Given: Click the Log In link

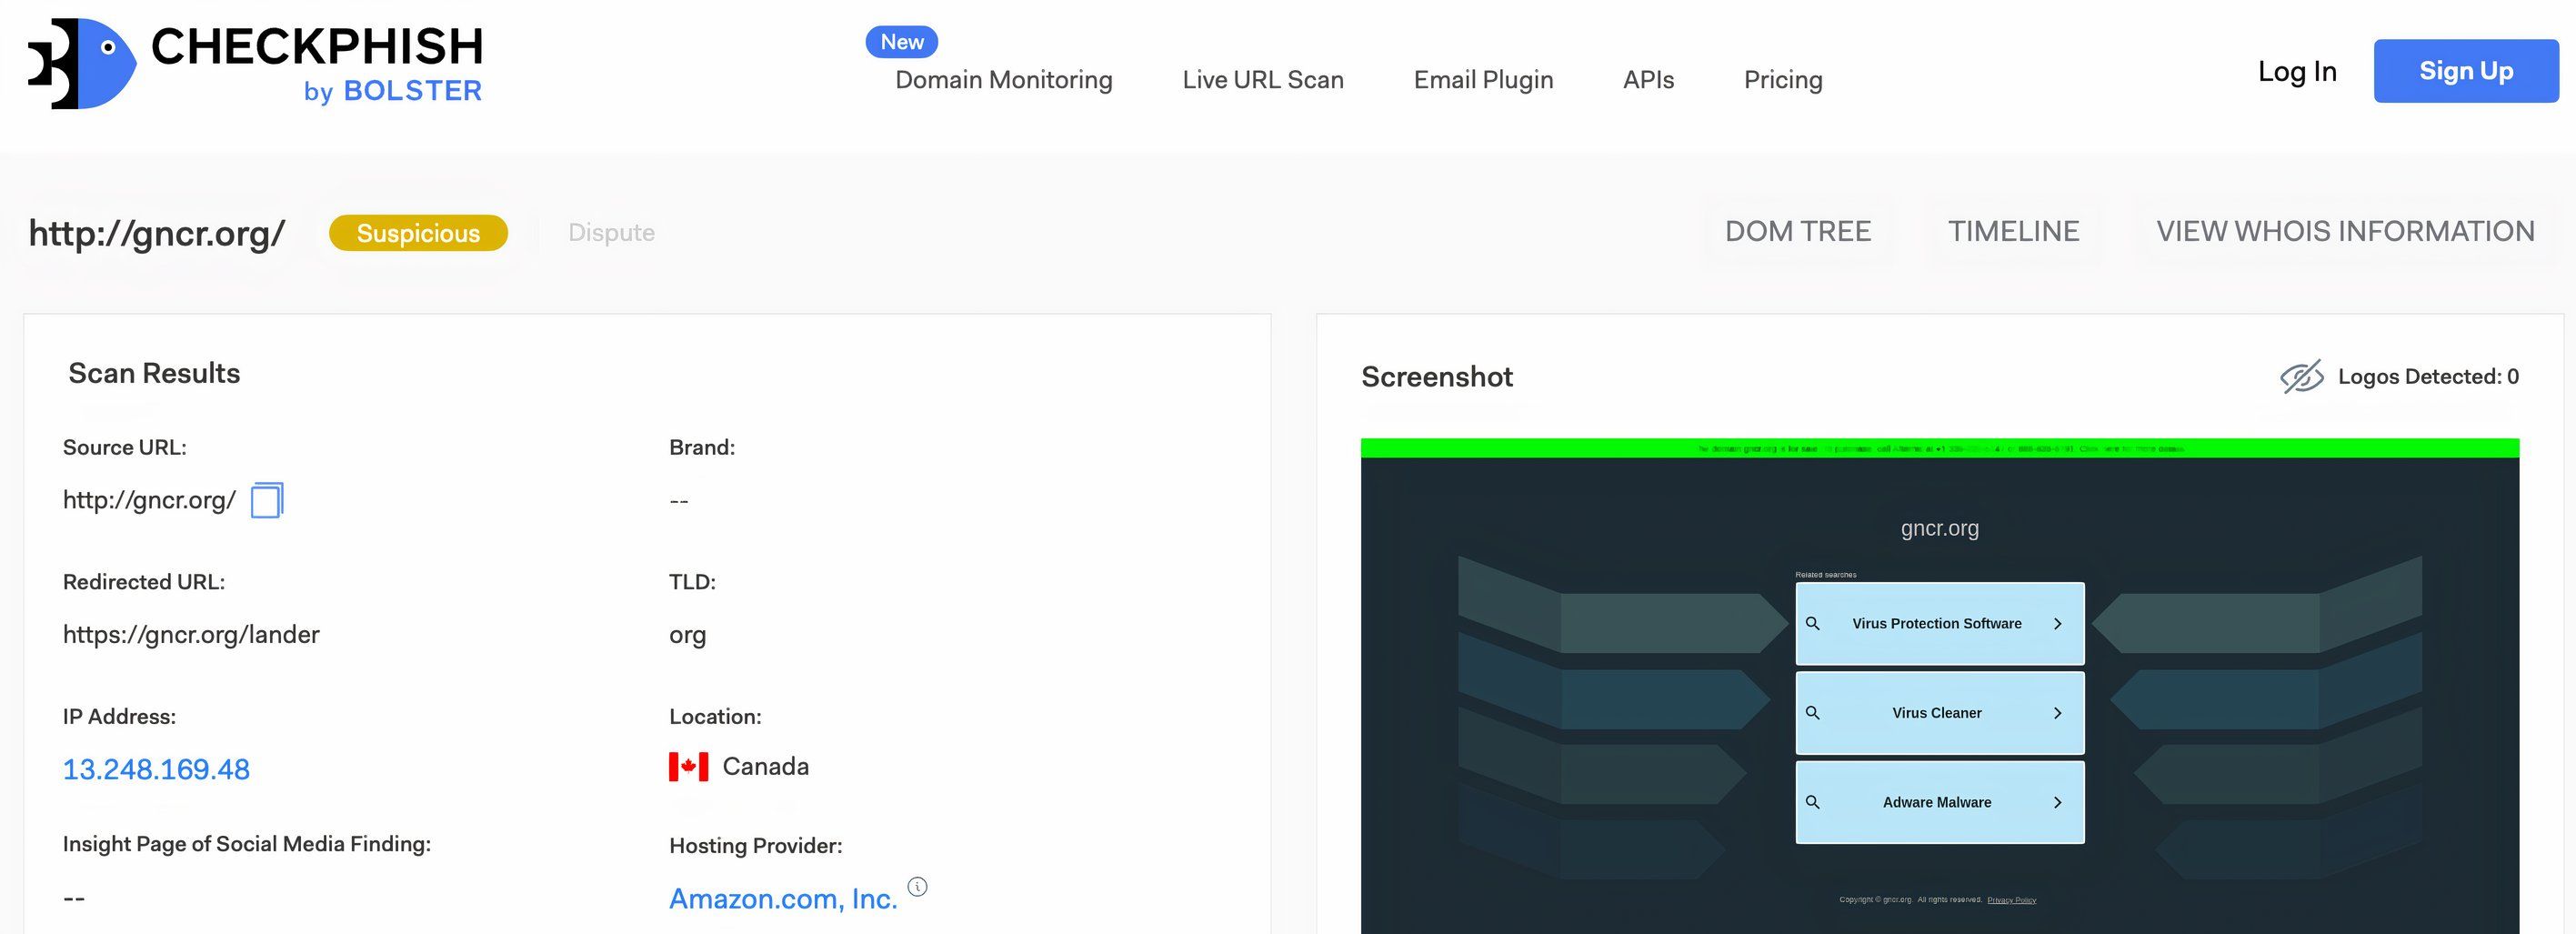Looking at the screenshot, I should [x=2297, y=71].
